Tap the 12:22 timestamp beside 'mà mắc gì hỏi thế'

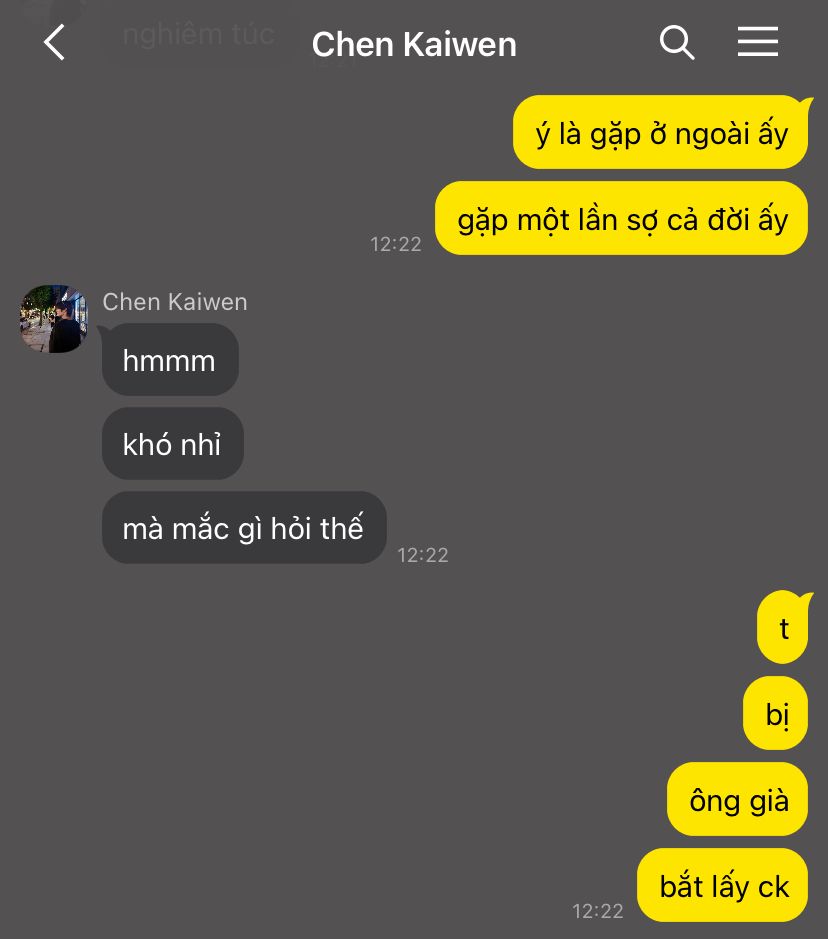coord(423,555)
